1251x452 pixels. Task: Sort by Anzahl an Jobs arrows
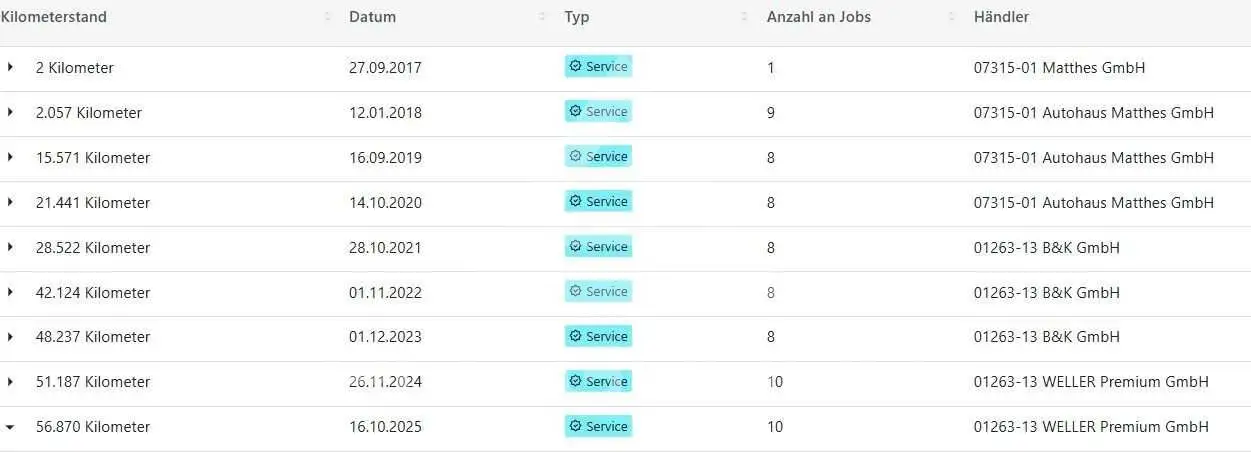[953, 17]
